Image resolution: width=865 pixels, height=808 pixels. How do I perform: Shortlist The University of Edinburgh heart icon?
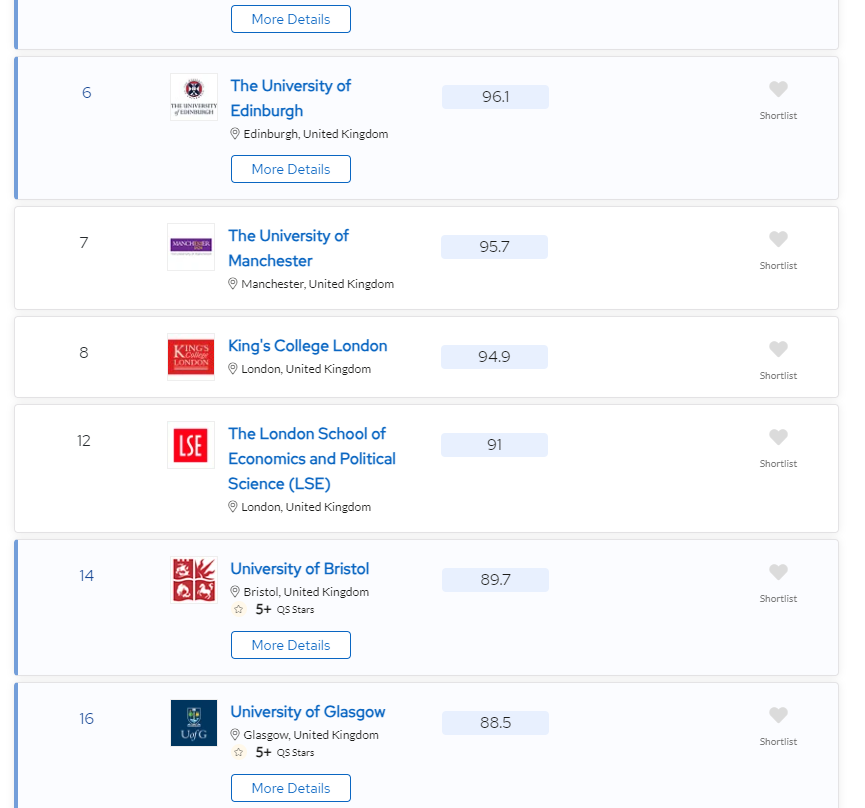(778, 89)
